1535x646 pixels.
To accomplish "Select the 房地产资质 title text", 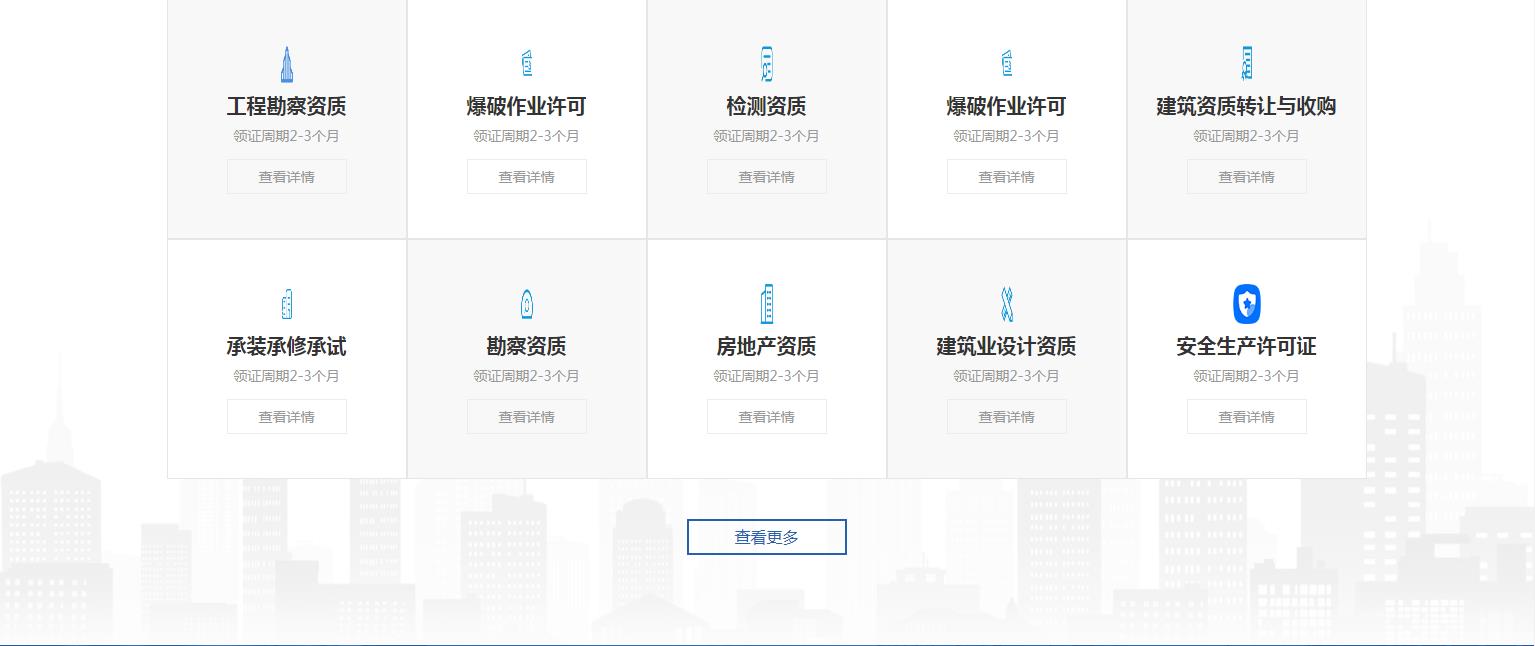I will tap(767, 347).
